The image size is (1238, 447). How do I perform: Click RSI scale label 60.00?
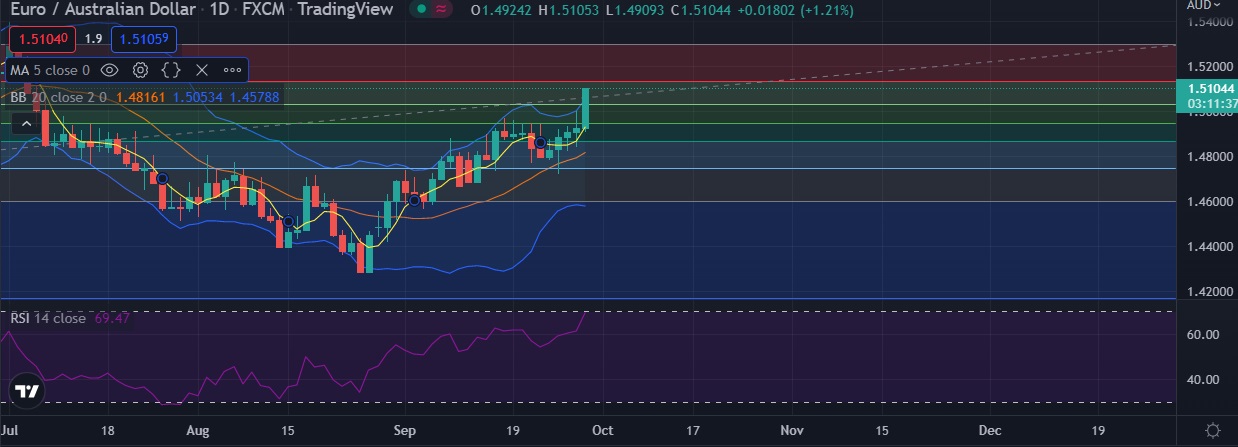[1205, 334]
